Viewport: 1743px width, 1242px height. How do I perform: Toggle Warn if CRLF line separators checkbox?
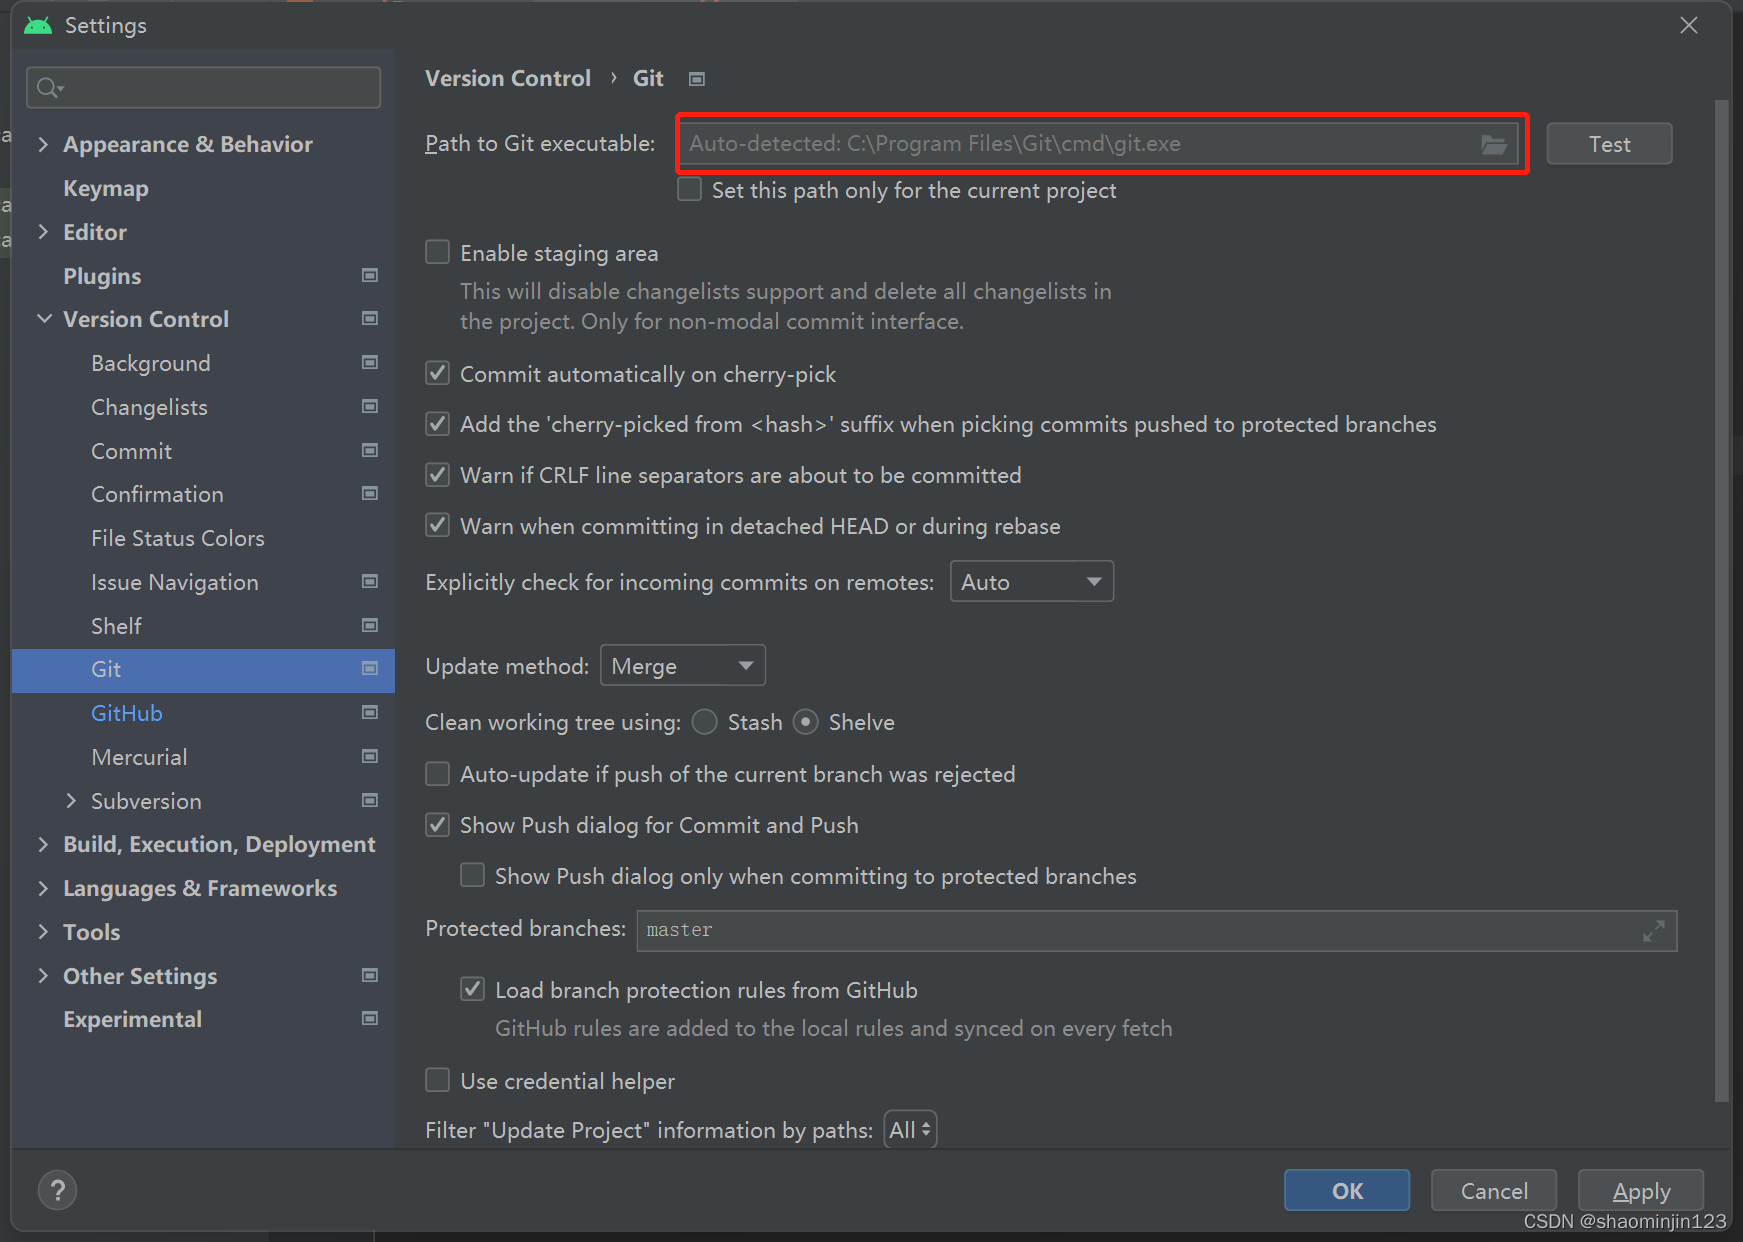(437, 475)
